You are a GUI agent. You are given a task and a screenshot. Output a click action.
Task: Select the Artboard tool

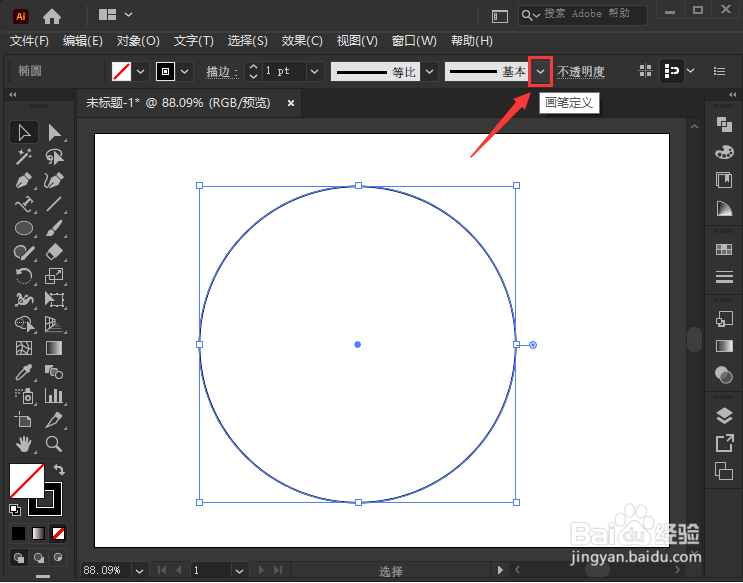click(x=24, y=420)
